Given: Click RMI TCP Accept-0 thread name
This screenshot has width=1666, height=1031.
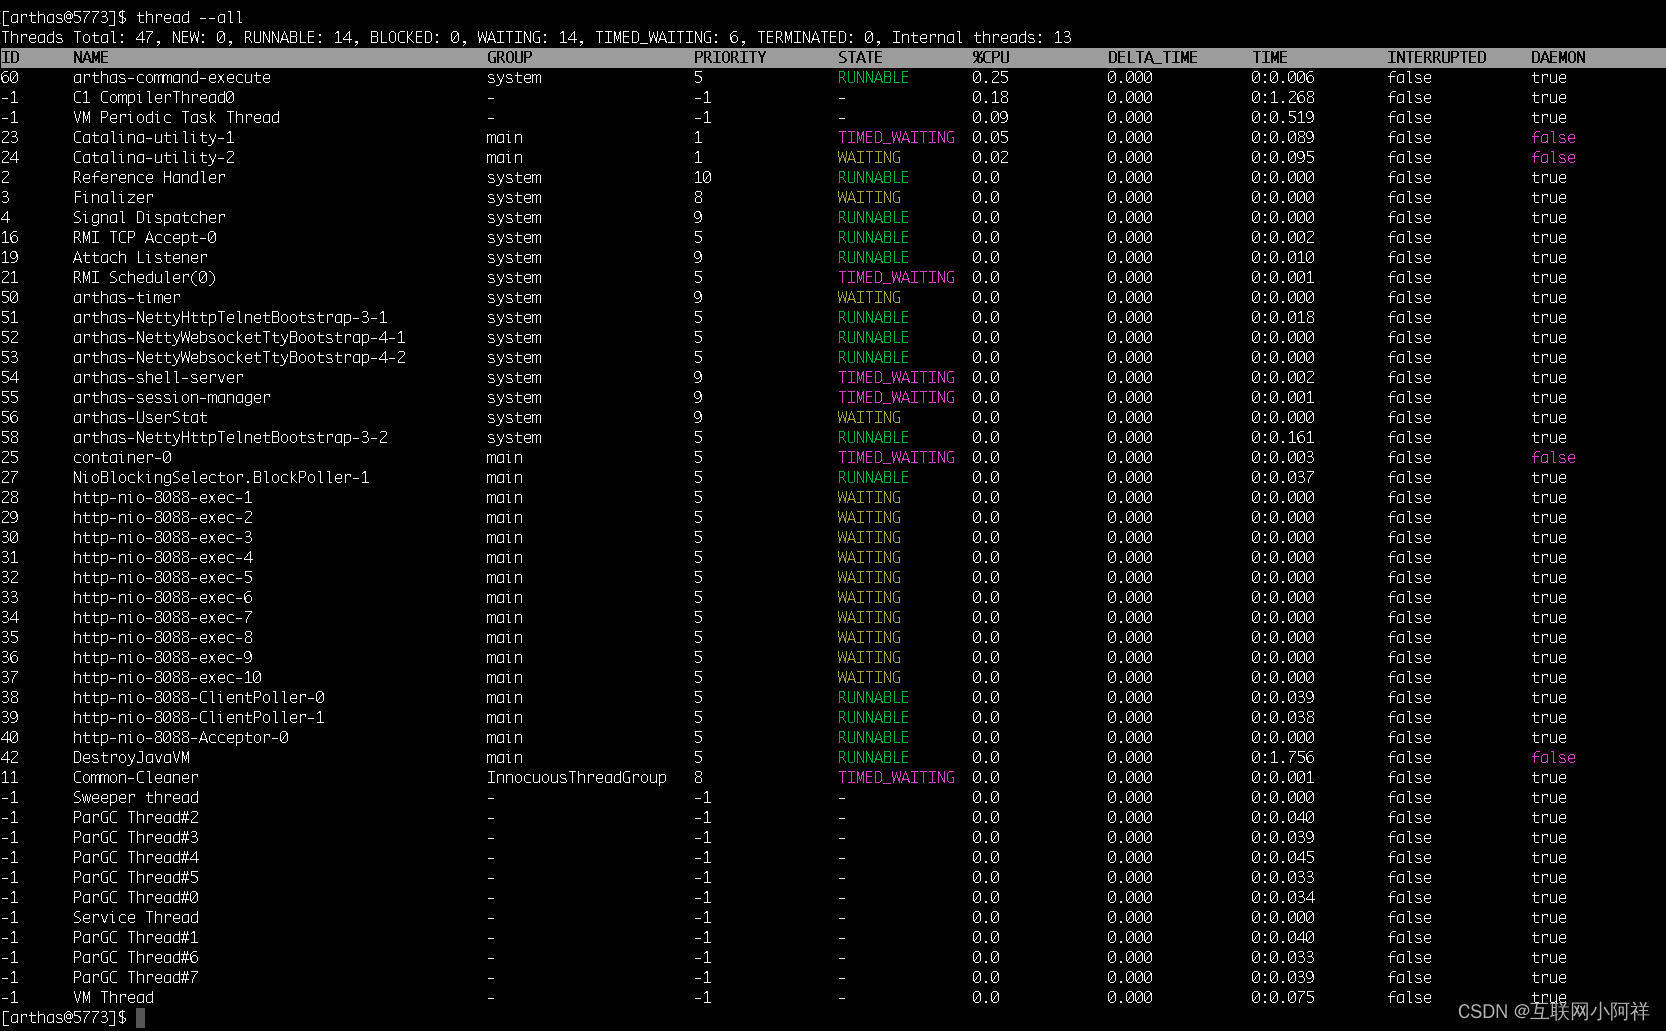Looking at the screenshot, I should click(x=145, y=237).
